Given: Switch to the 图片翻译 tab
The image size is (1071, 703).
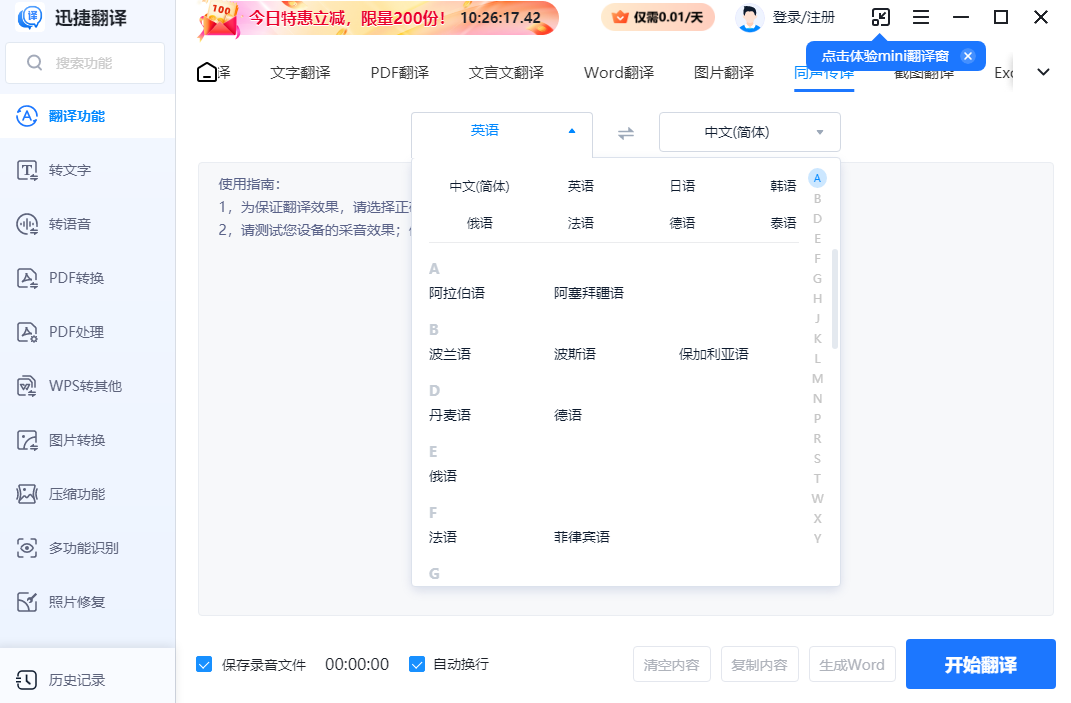Looking at the screenshot, I should click(x=724, y=72).
